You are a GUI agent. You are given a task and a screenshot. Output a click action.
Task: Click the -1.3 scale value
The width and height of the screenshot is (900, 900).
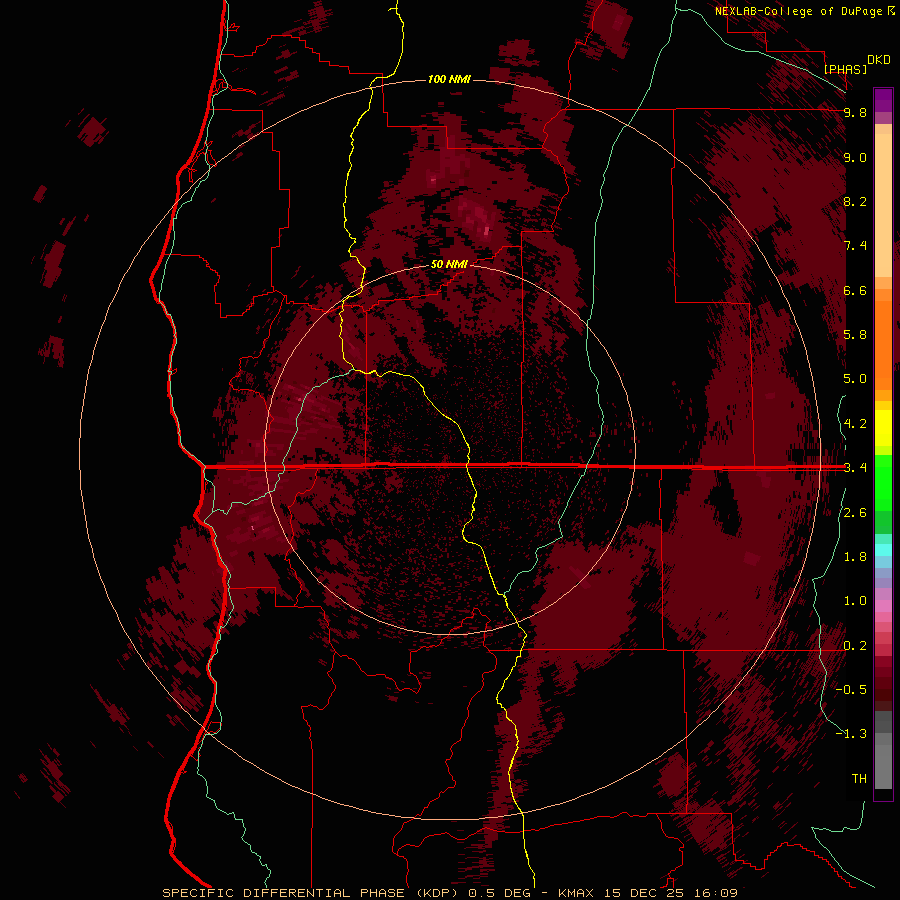coord(851,734)
